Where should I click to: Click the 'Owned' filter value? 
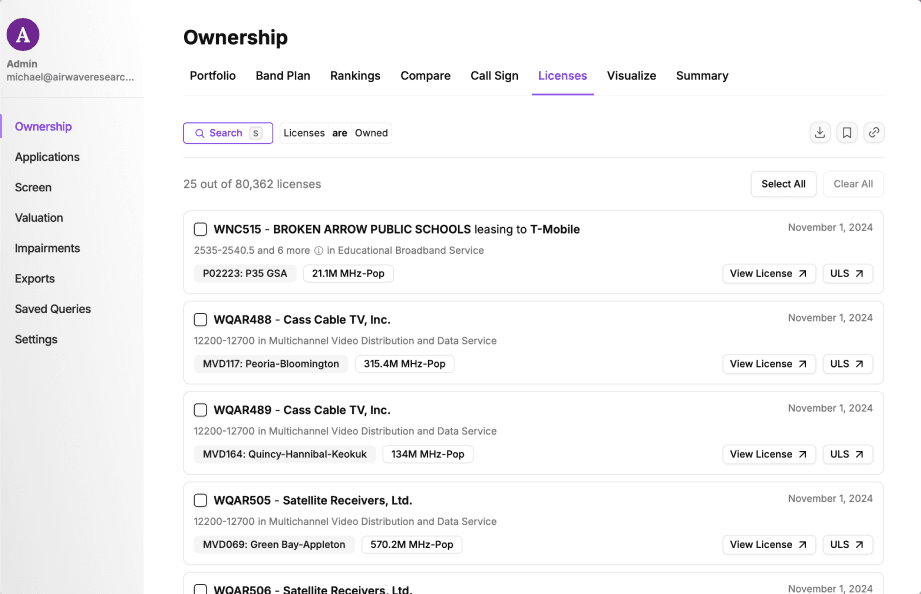tap(371, 133)
